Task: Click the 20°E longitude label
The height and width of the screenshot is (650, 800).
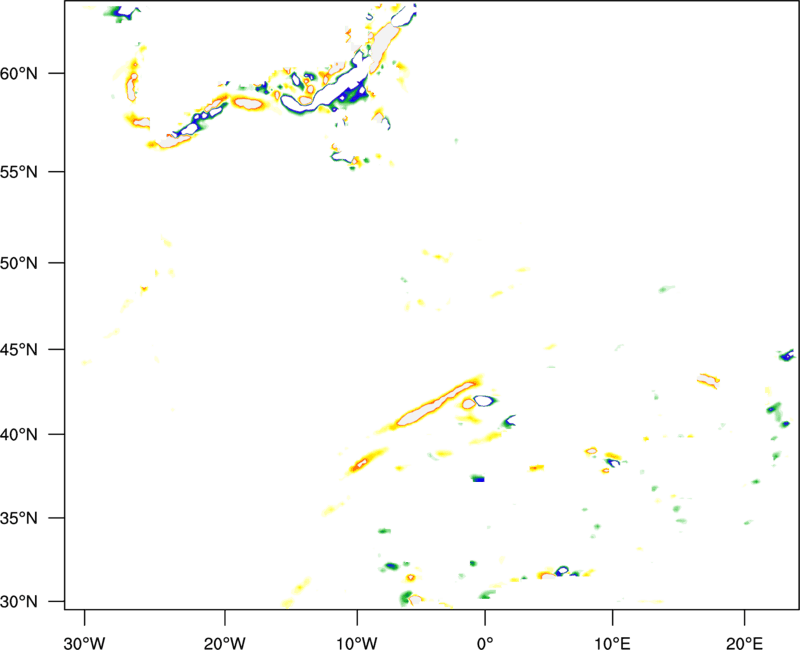Action: click(x=744, y=643)
